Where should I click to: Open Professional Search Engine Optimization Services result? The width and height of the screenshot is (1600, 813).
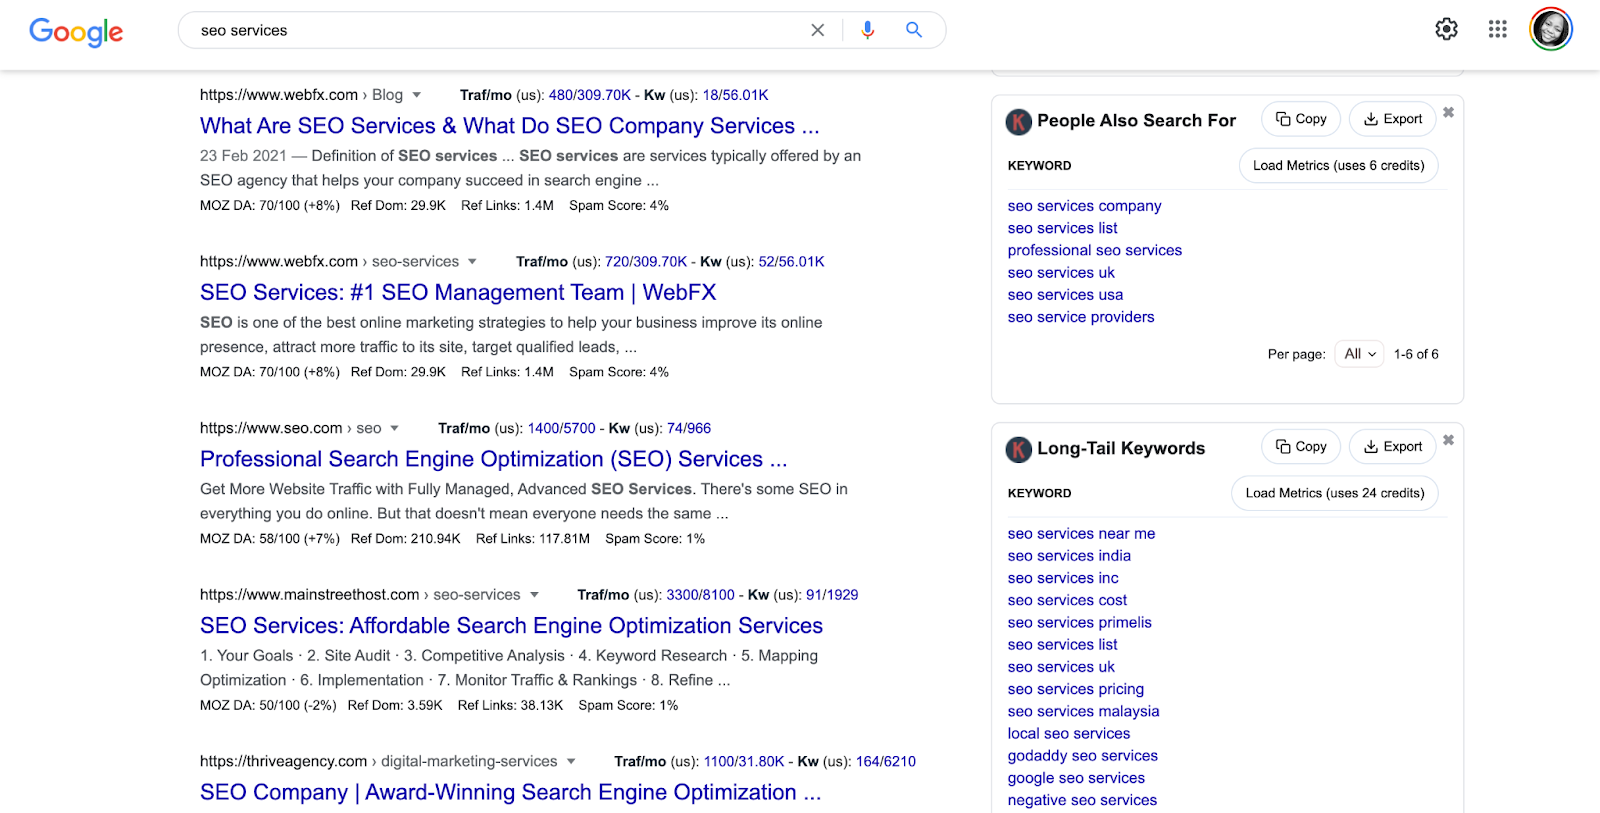tap(494, 459)
